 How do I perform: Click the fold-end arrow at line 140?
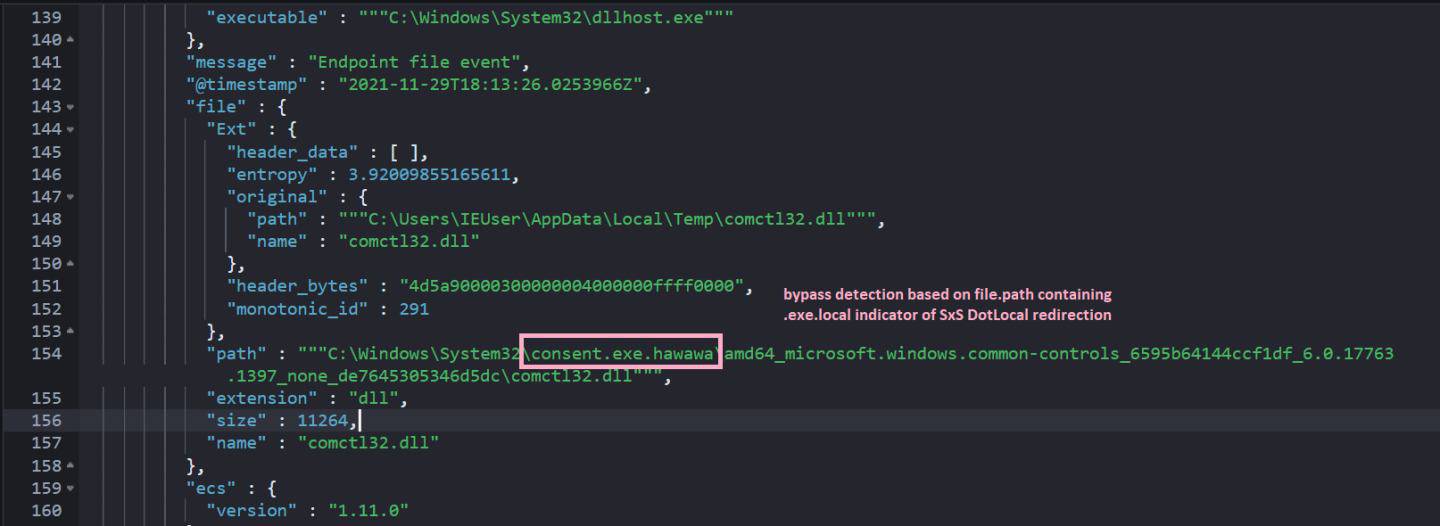[69, 40]
